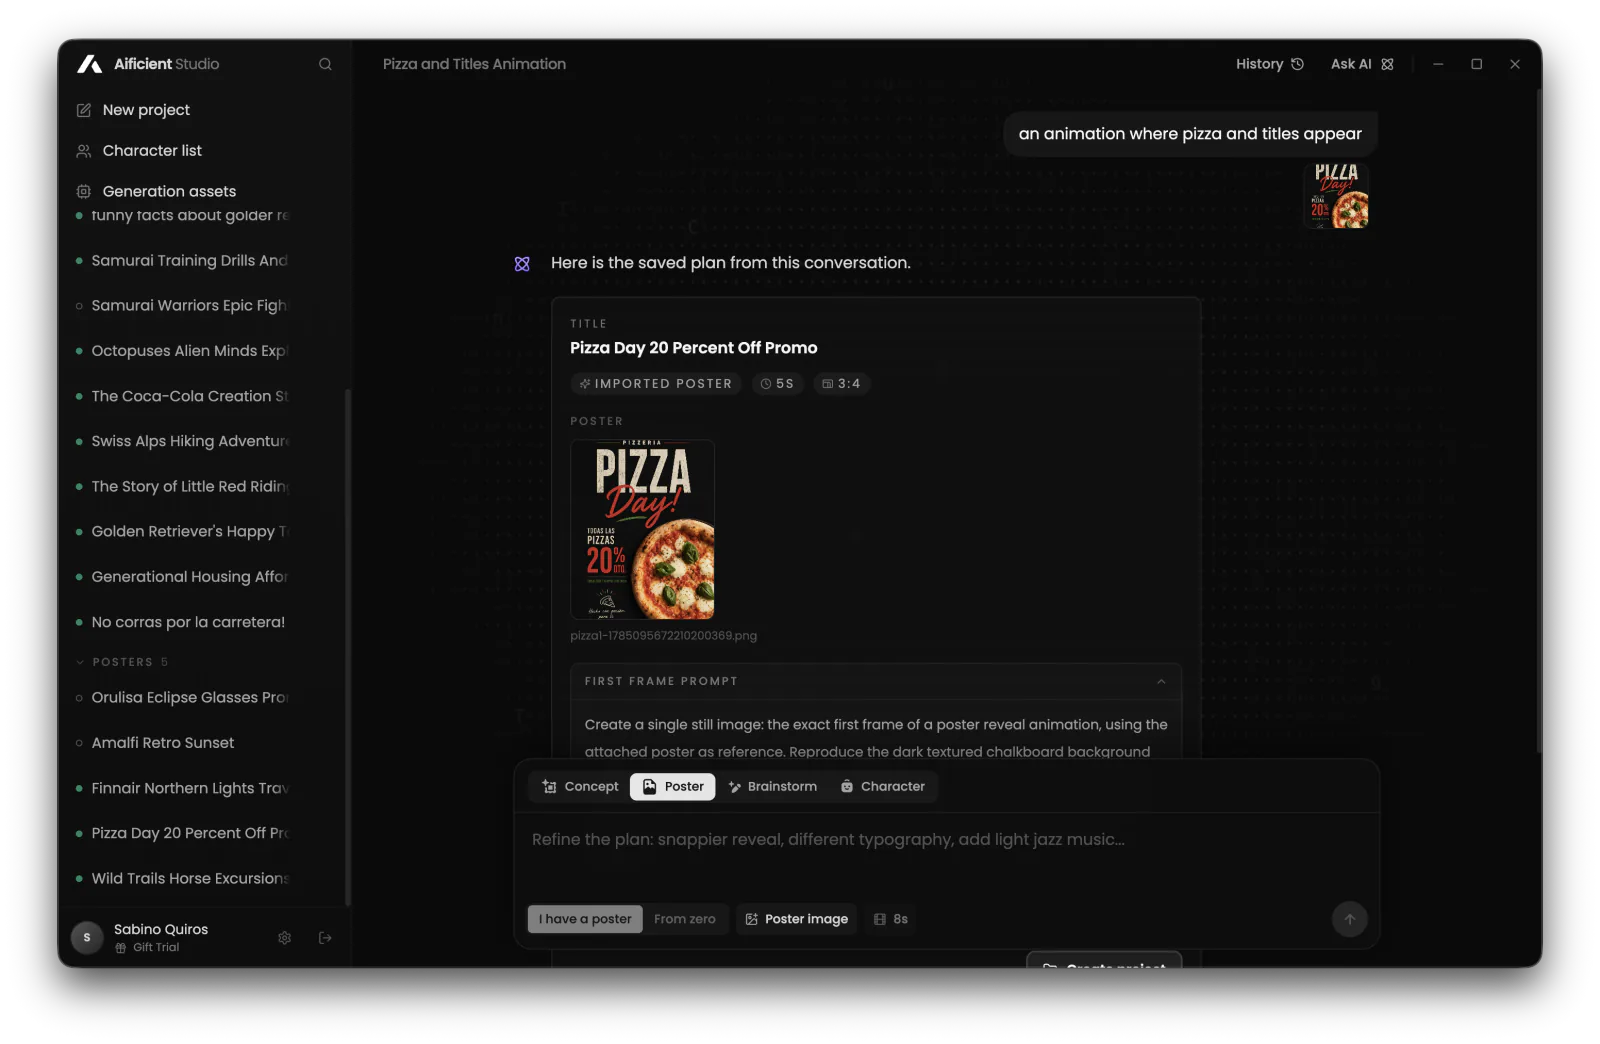Open the Generation assets section
The image size is (1600, 1044).
(169, 191)
